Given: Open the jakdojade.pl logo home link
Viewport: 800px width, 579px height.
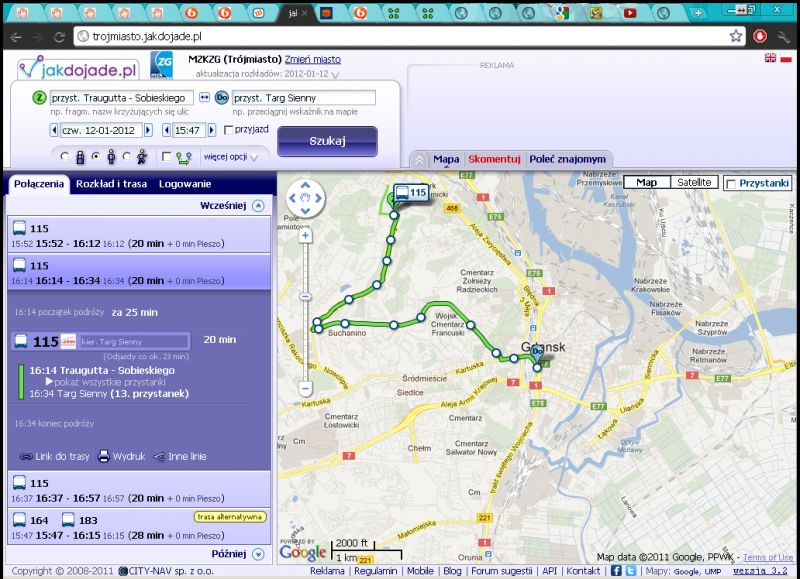Looking at the screenshot, I should (78, 68).
